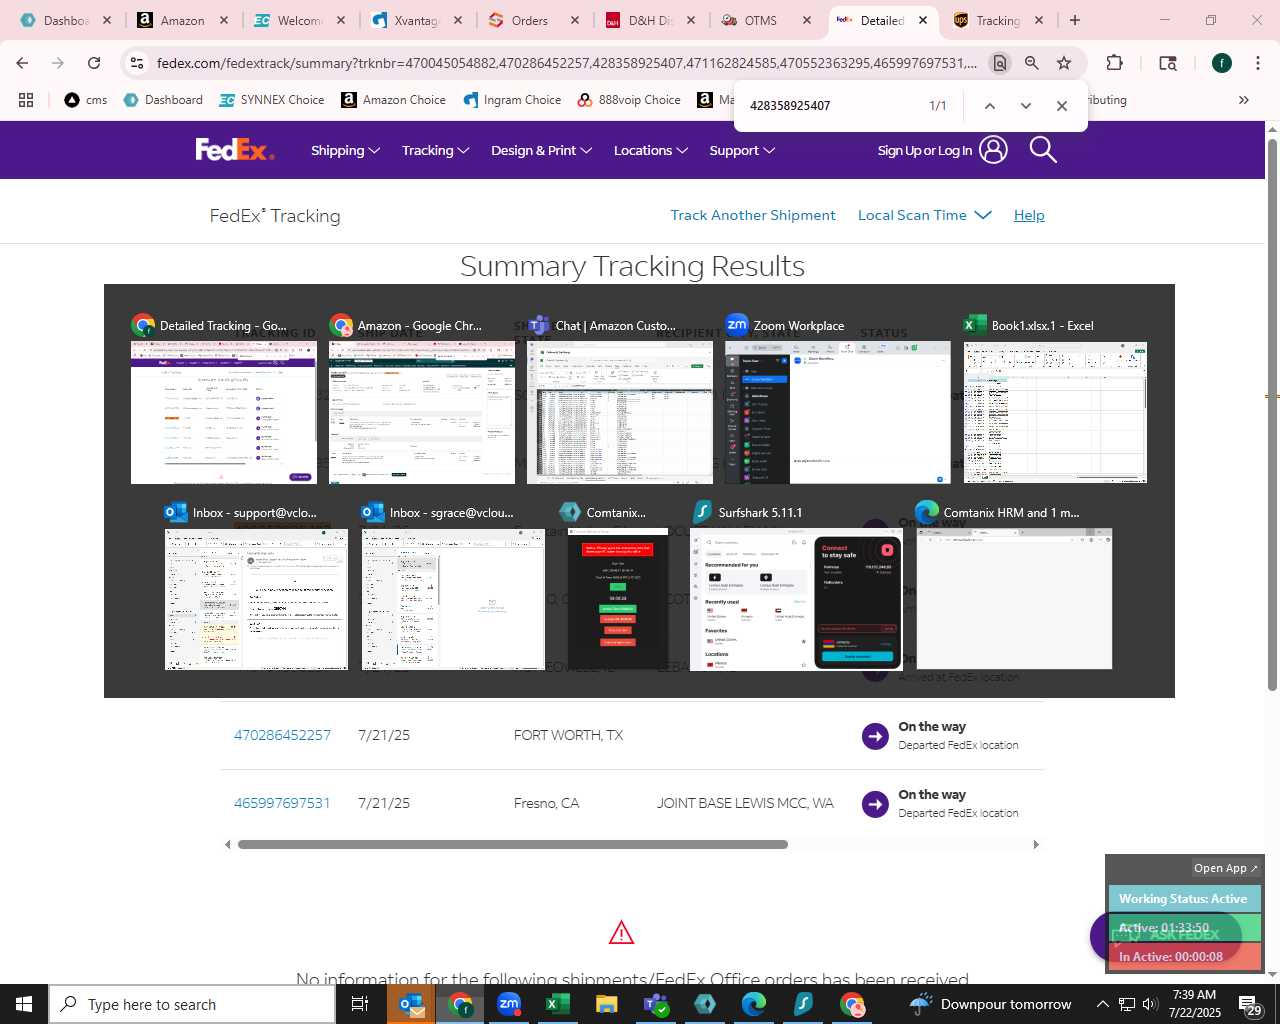Viewport: 1280px width, 1024px height.
Task: Click the Open App button in tracker widget
Action: click(x=1226, y=868)
